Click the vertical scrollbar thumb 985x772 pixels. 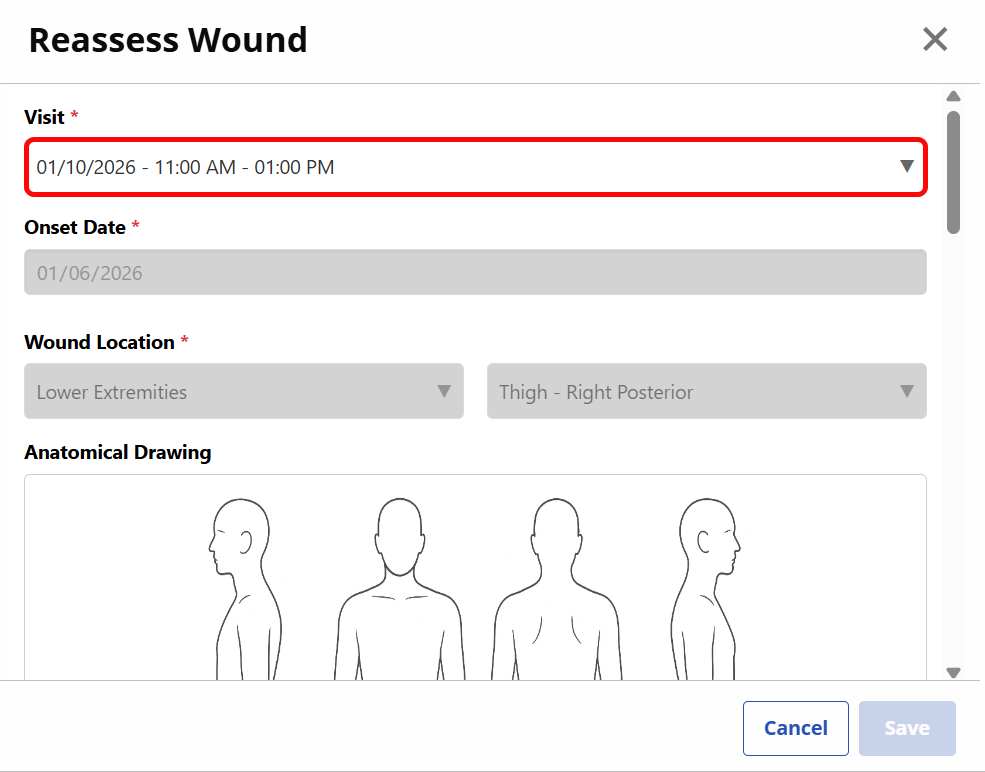click(953, 173)
